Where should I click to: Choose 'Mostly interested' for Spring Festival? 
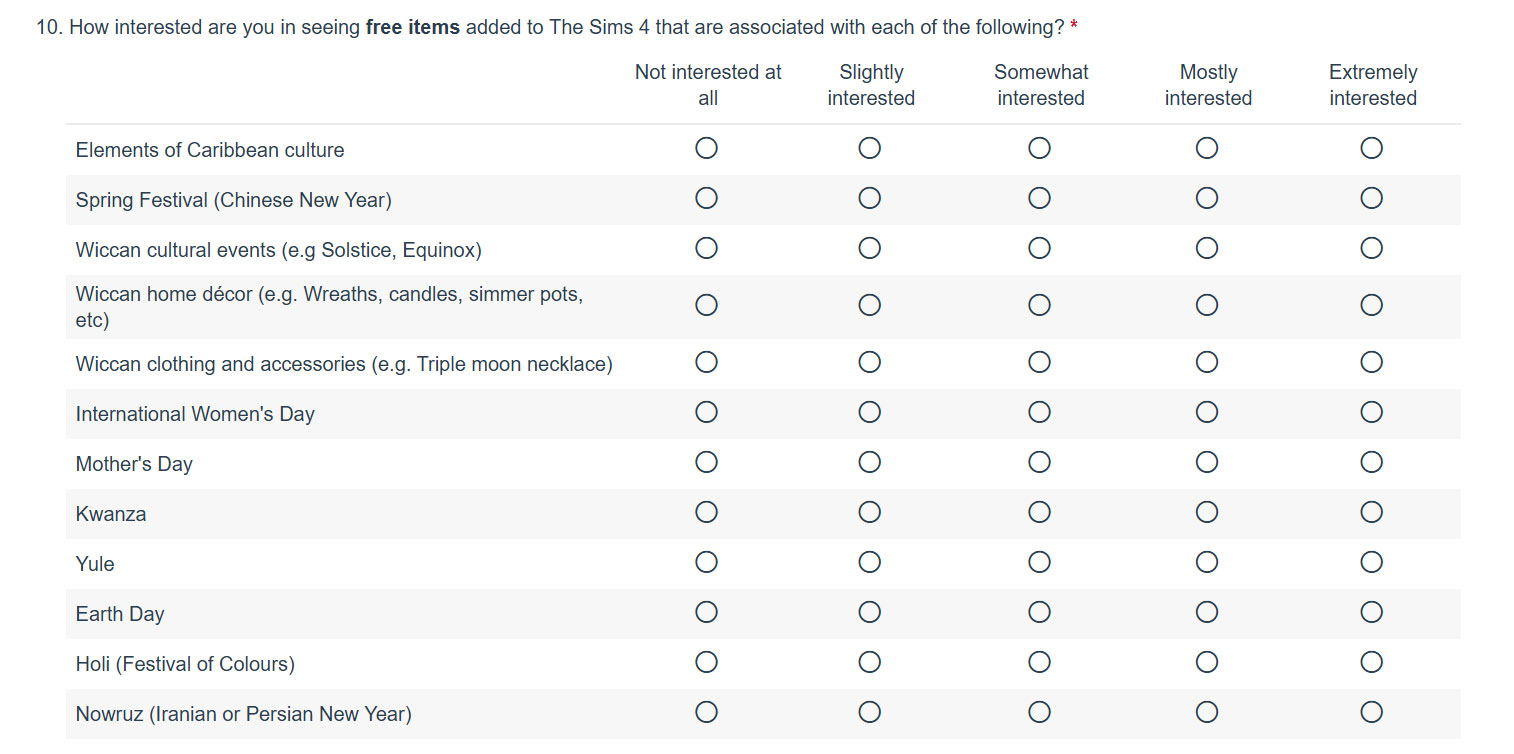1207,198
